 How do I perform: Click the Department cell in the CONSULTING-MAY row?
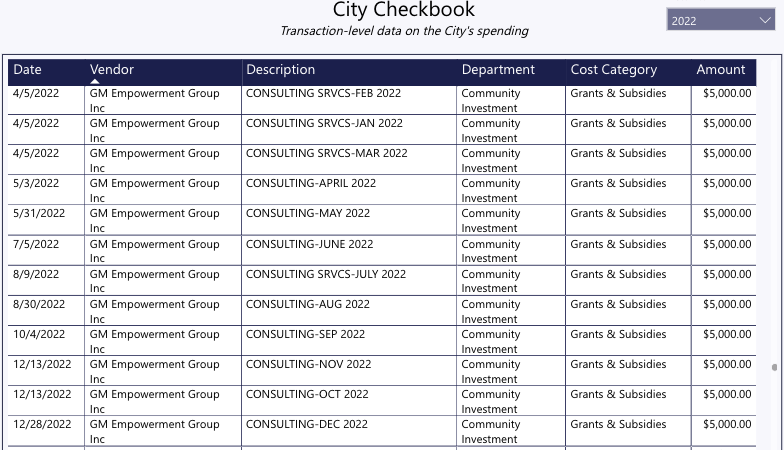pos(510,220)
